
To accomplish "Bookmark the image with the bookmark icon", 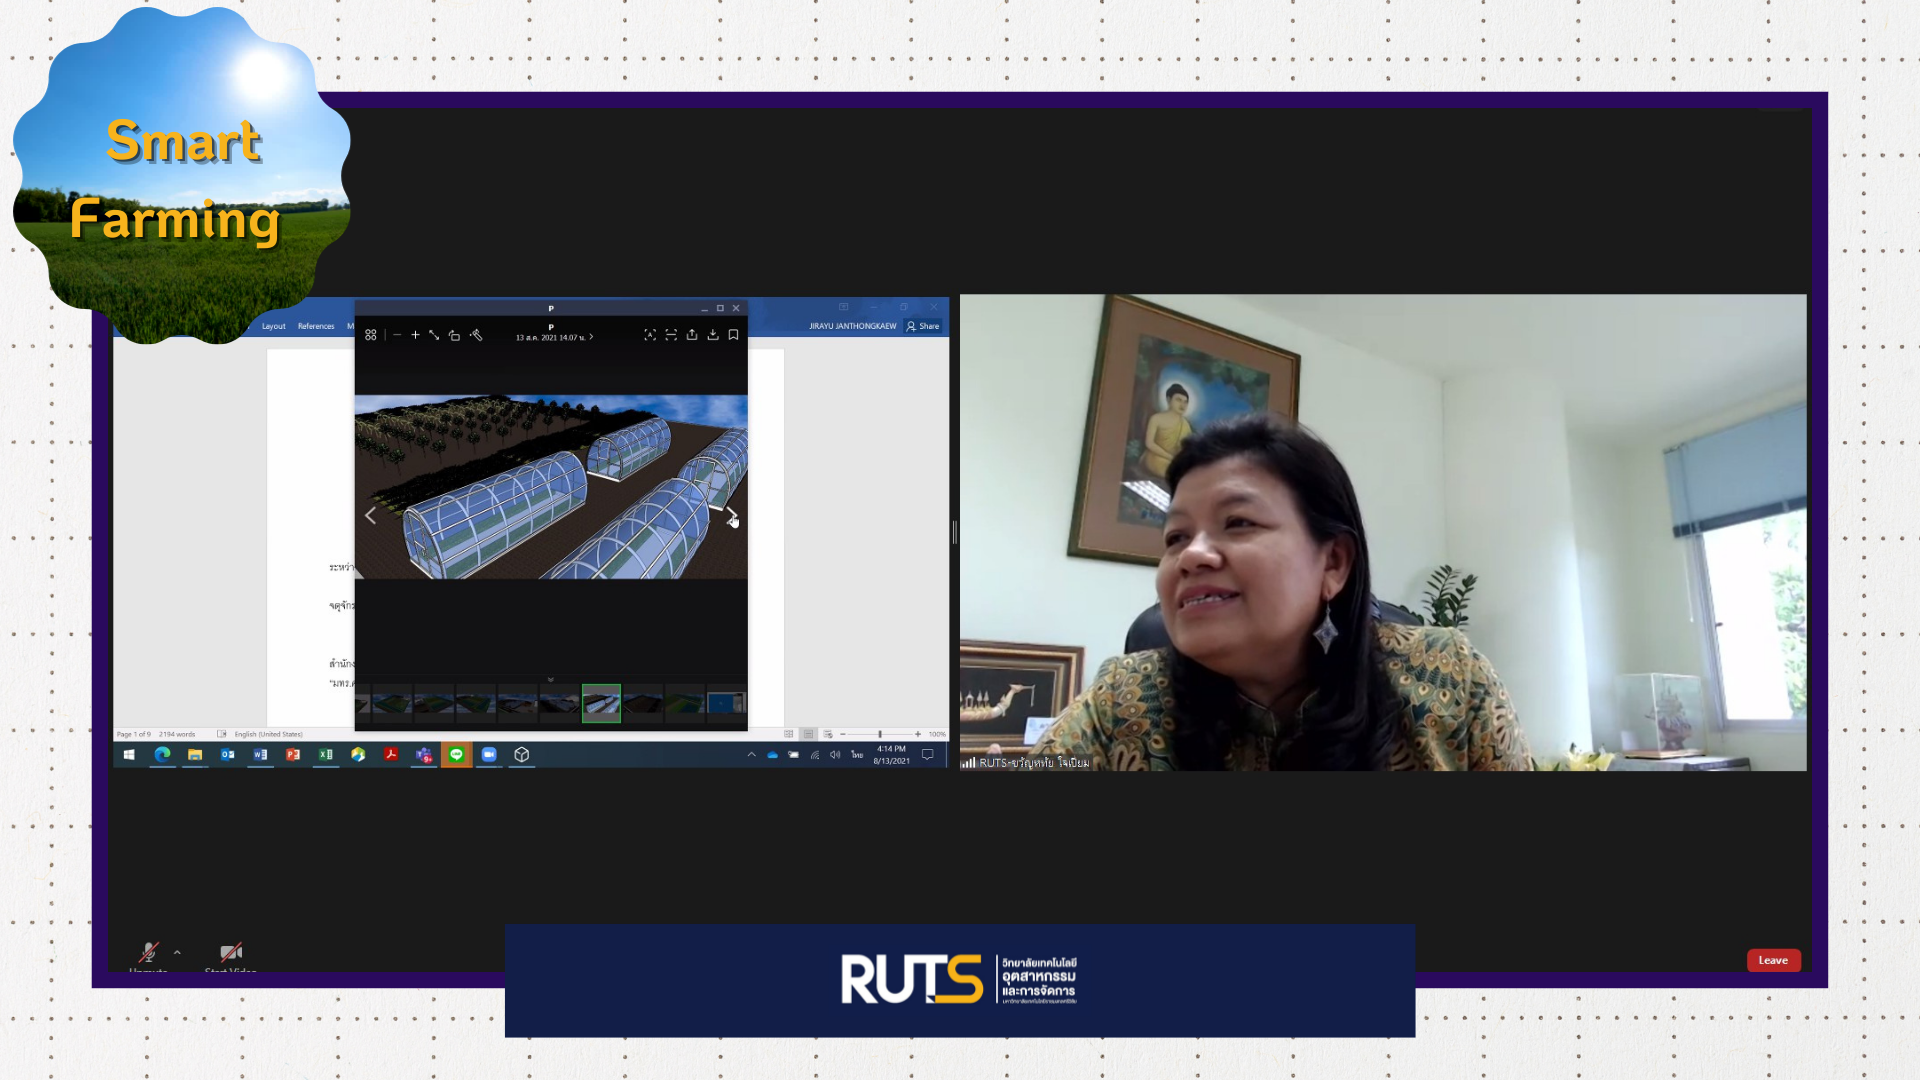I will pos(733,336).
